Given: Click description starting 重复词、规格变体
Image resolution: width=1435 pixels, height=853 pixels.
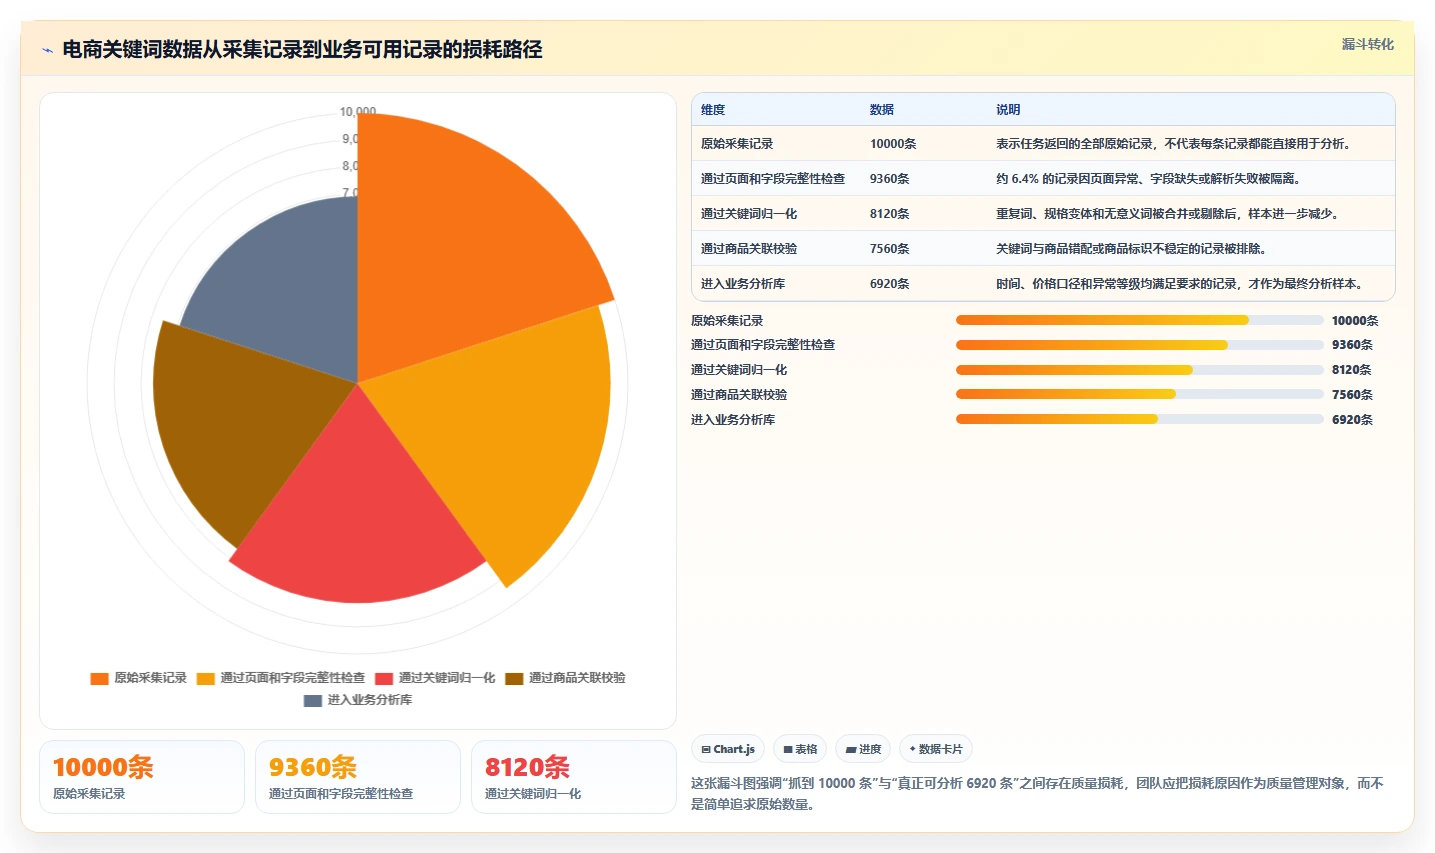Looking at the screenshot, I should (1167, 214).
